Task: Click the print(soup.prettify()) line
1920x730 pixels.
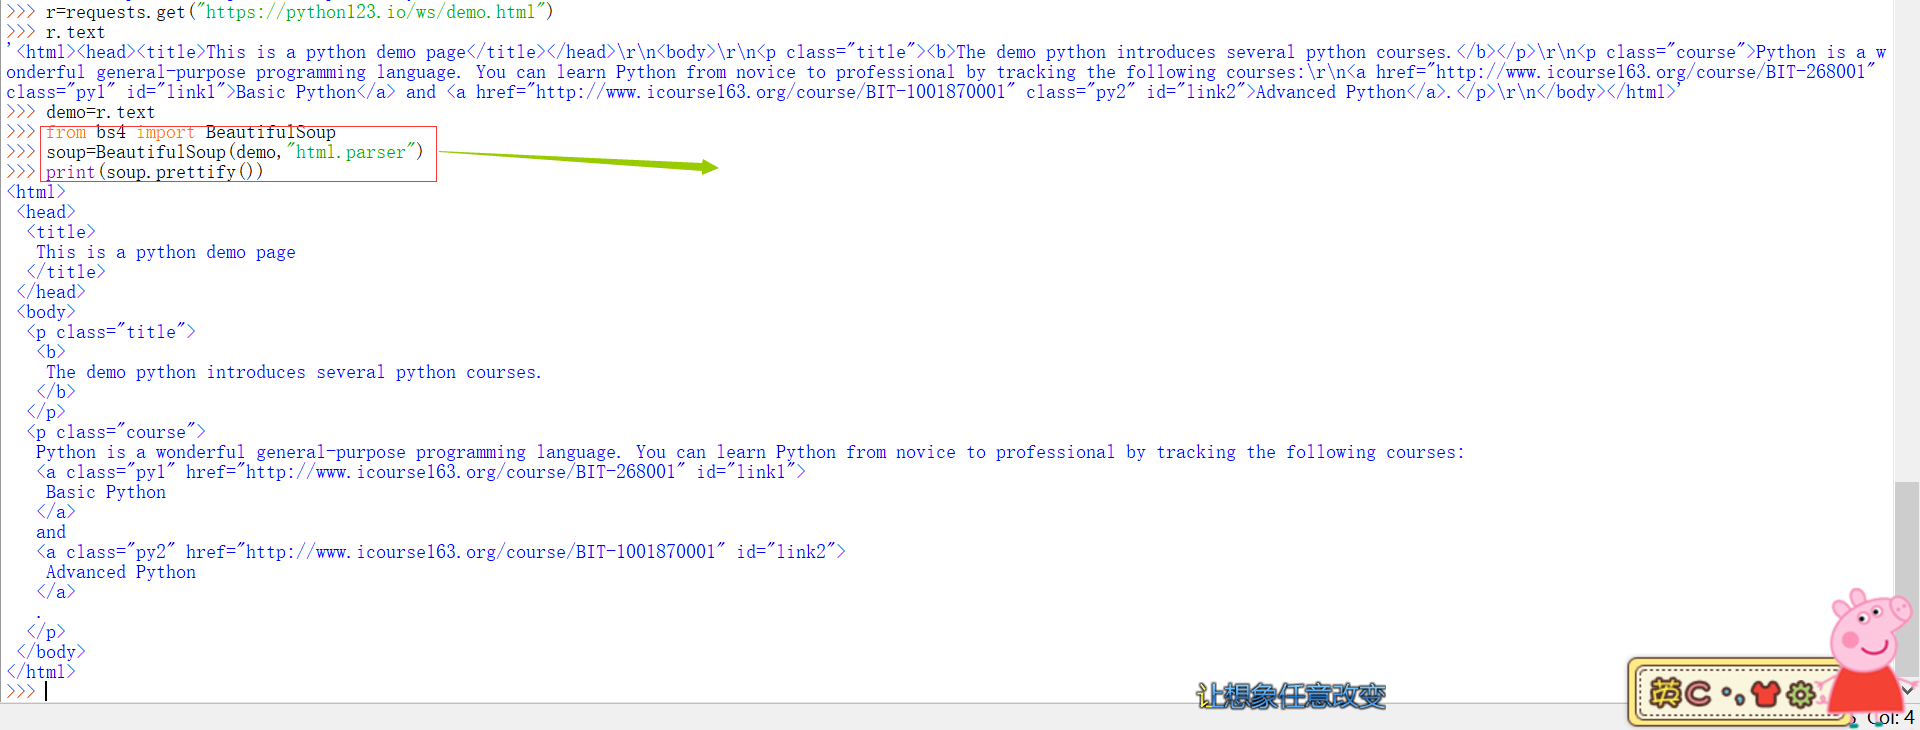Action: (x=155, y=172)
